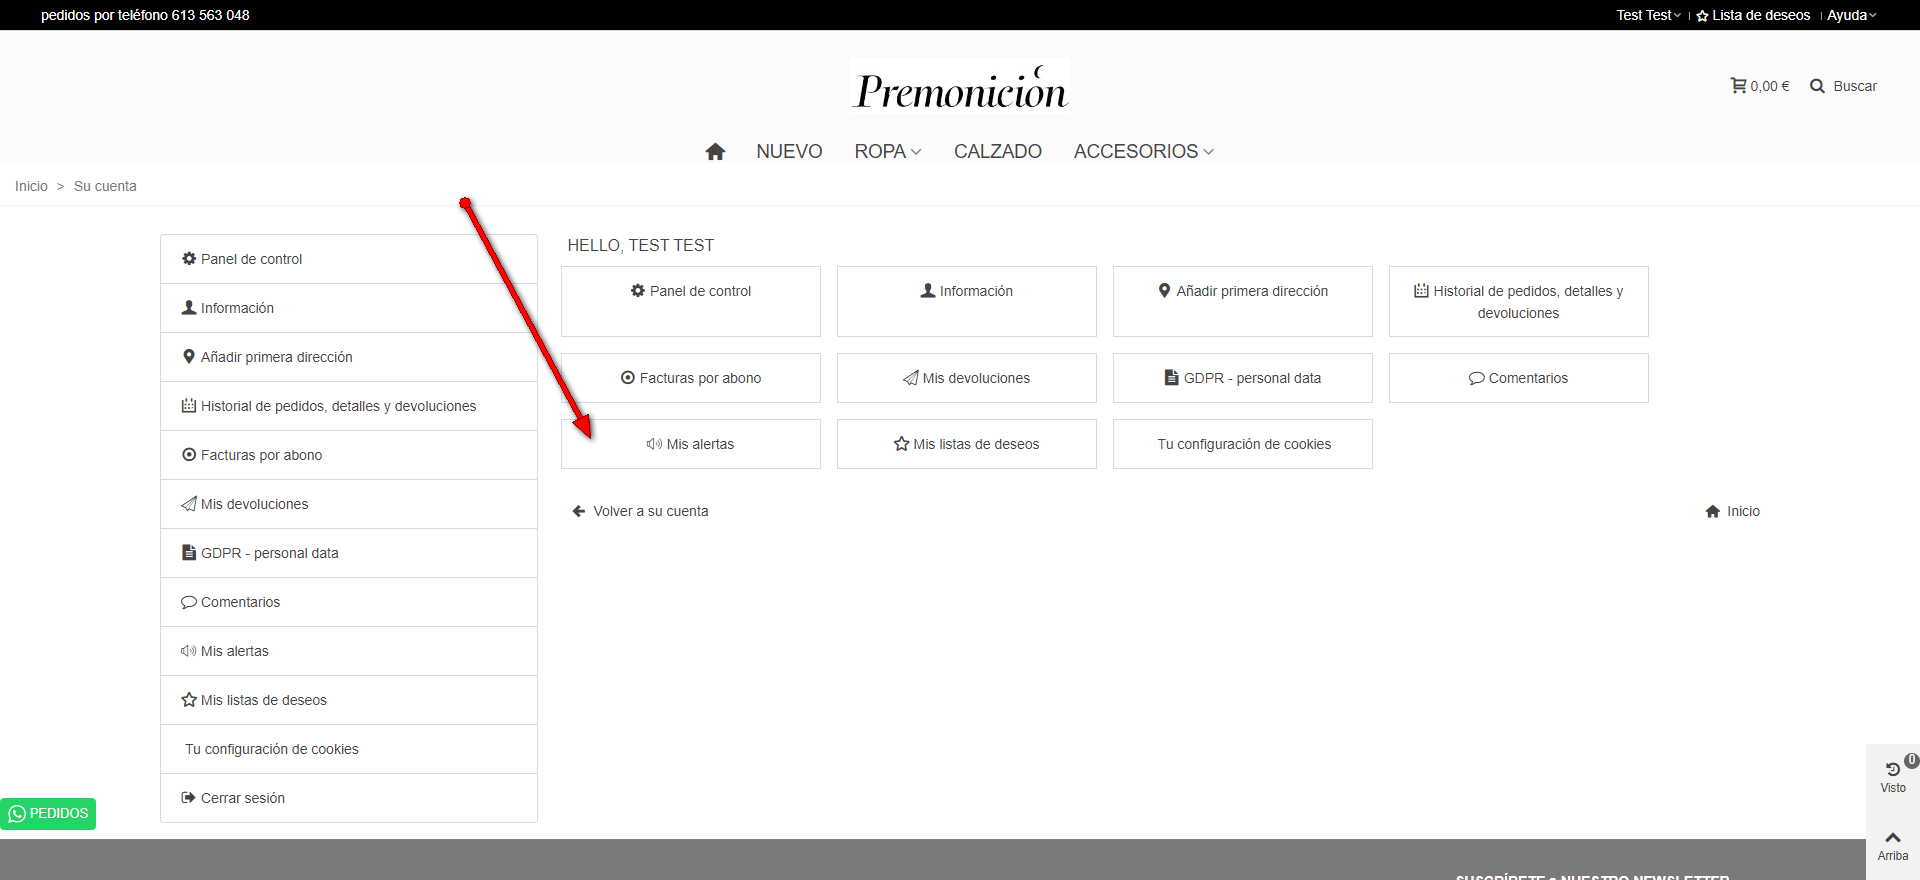Open the Comentarios card
Screen dimensions: 1920x880
pos(1519,378)
